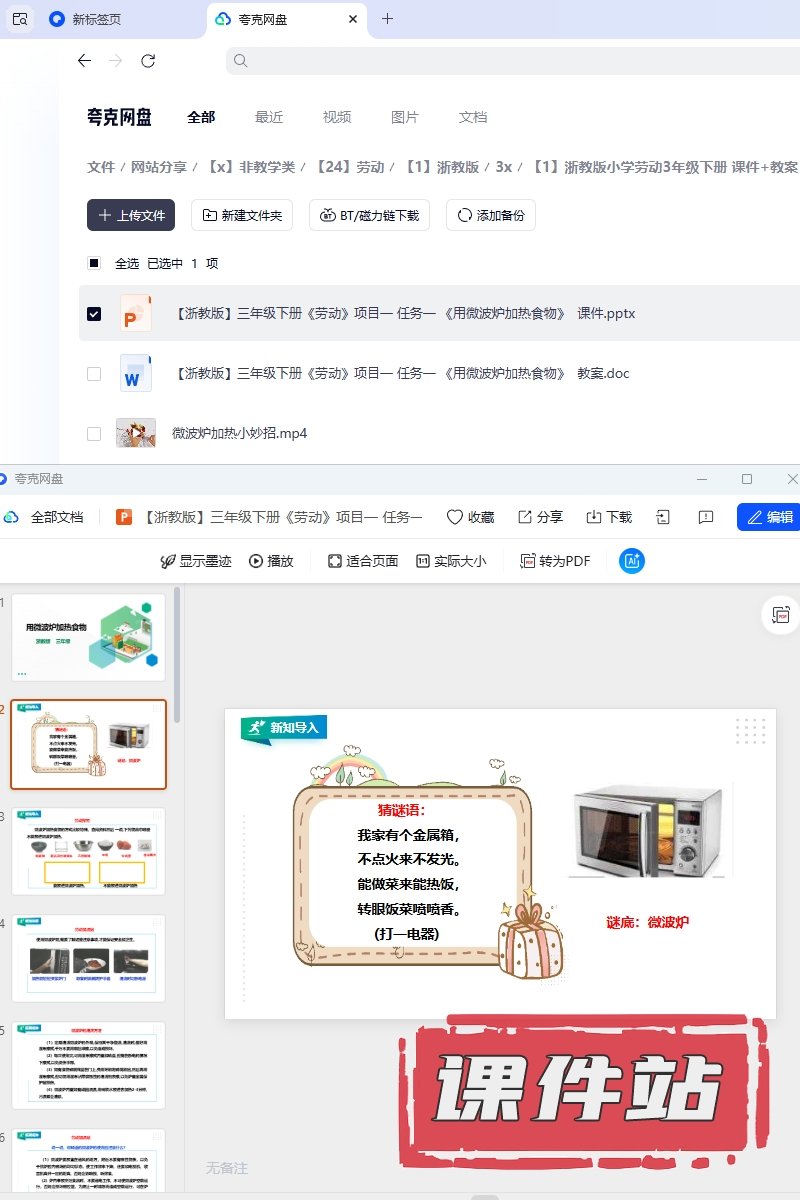Click 转为PDF in the viewer toolbar
Image resolution: width=800 pixels, height=1200 pixels.
pos(556,561)
